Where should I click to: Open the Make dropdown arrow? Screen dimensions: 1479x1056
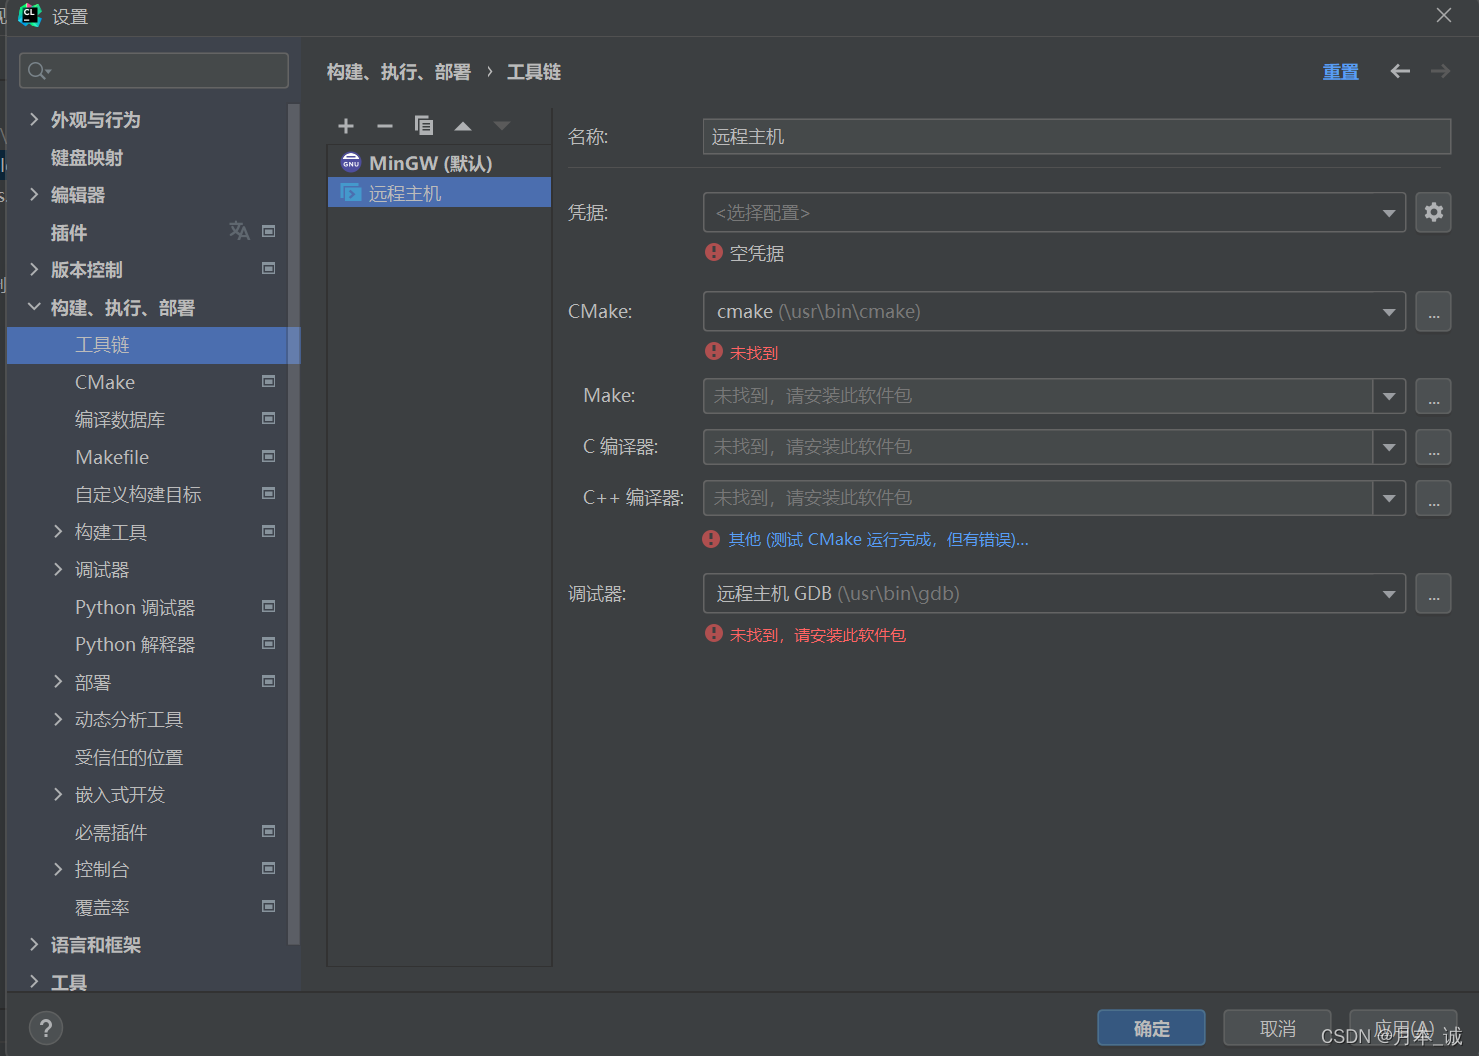click(1389, 396)
